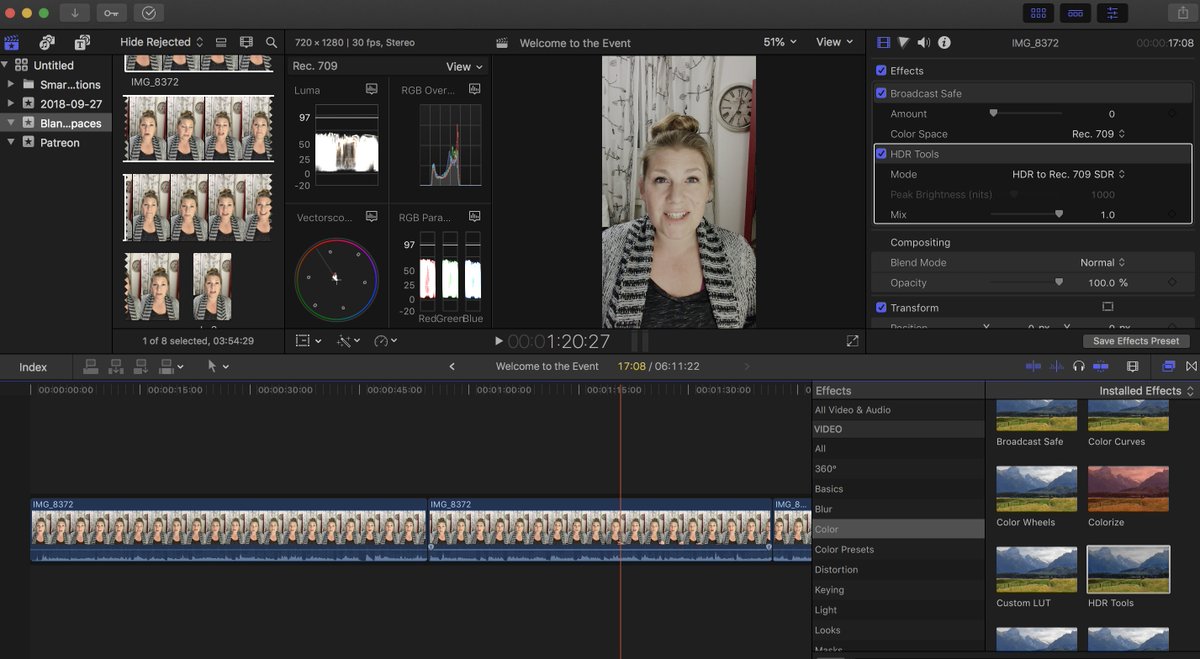Open the timeline Index button
Image resolution: width=1200 pixels, height=659 pixels.
coord(33,367)
